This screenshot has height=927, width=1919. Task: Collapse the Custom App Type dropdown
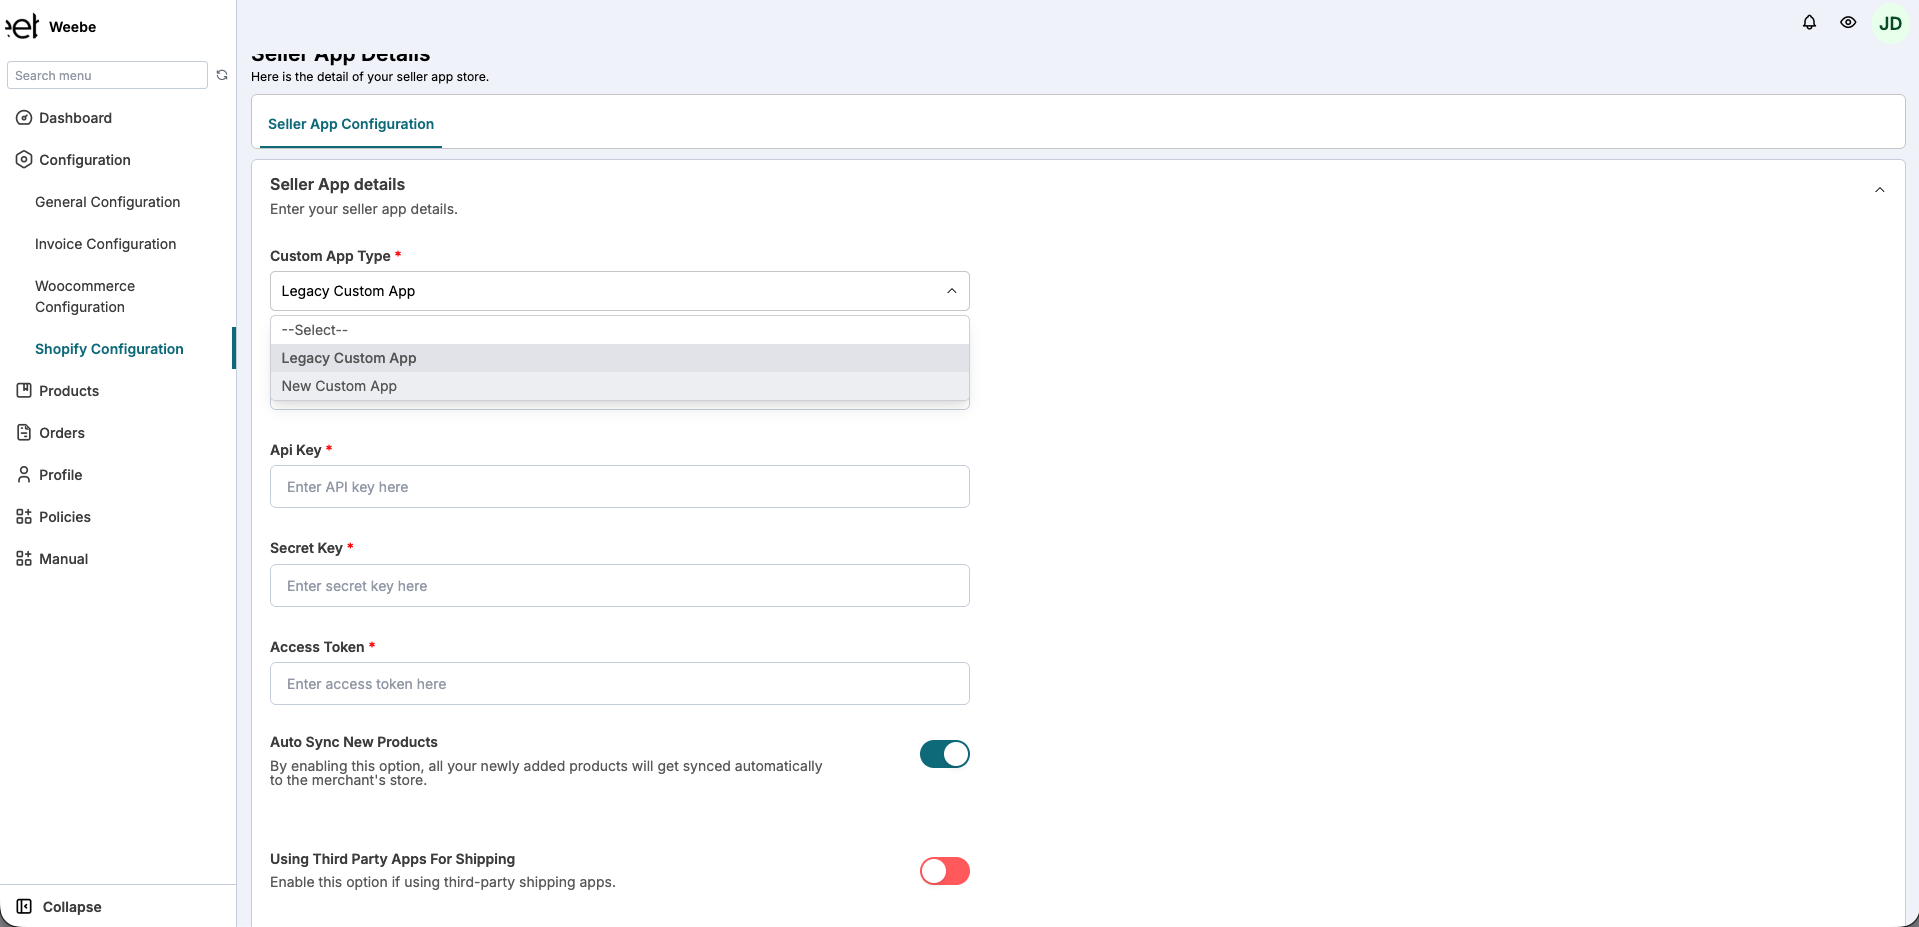pyautogui.click(x=950, y=291)
